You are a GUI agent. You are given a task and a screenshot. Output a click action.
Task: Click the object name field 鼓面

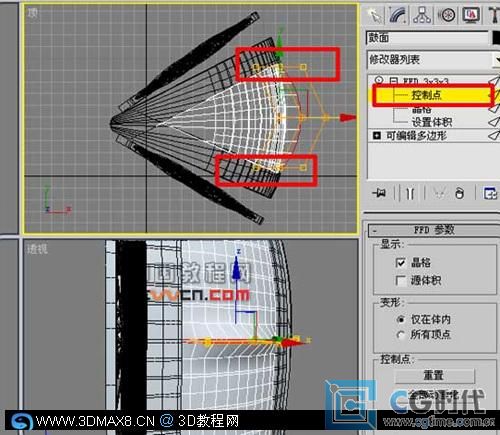[427, 38]
